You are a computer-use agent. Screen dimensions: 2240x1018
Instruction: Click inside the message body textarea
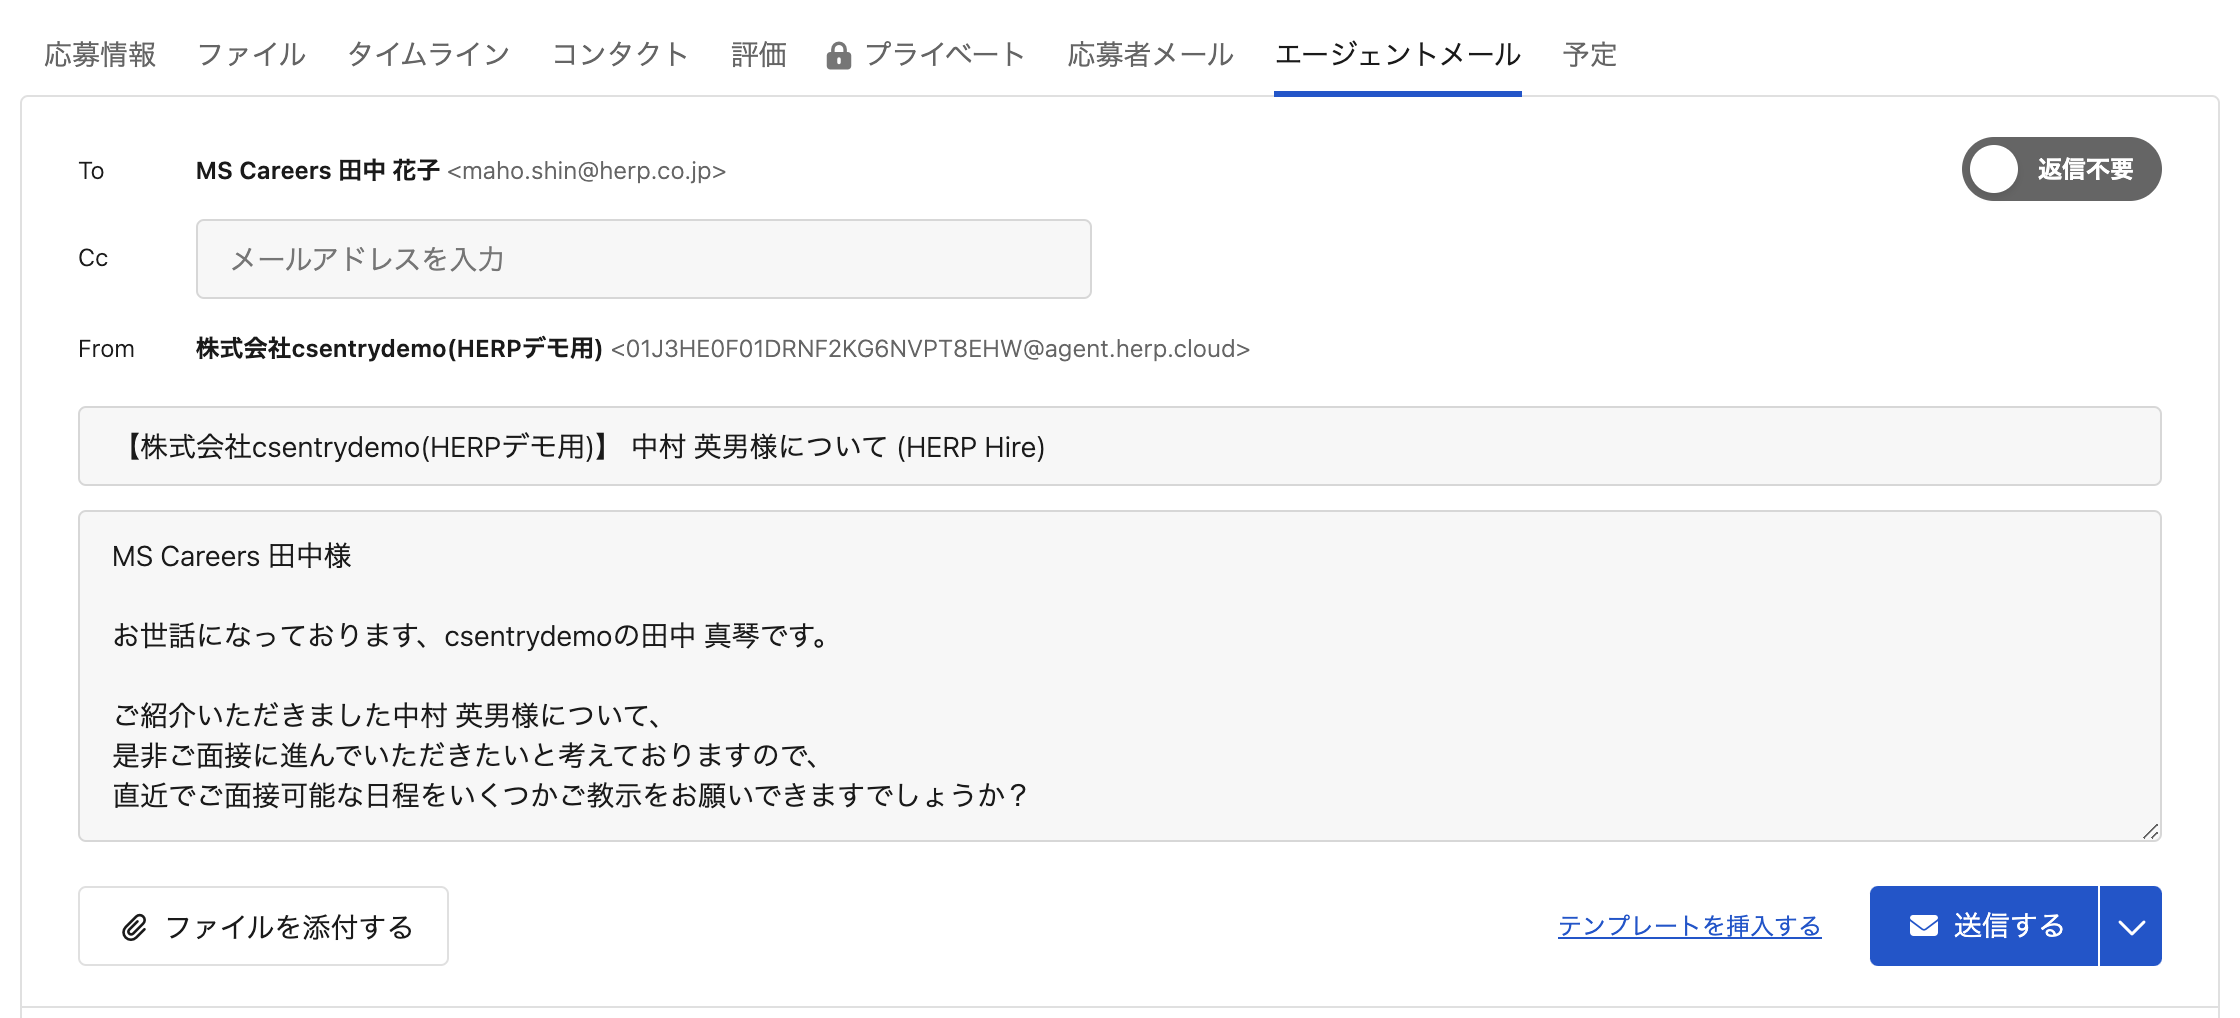point(1119,676)
